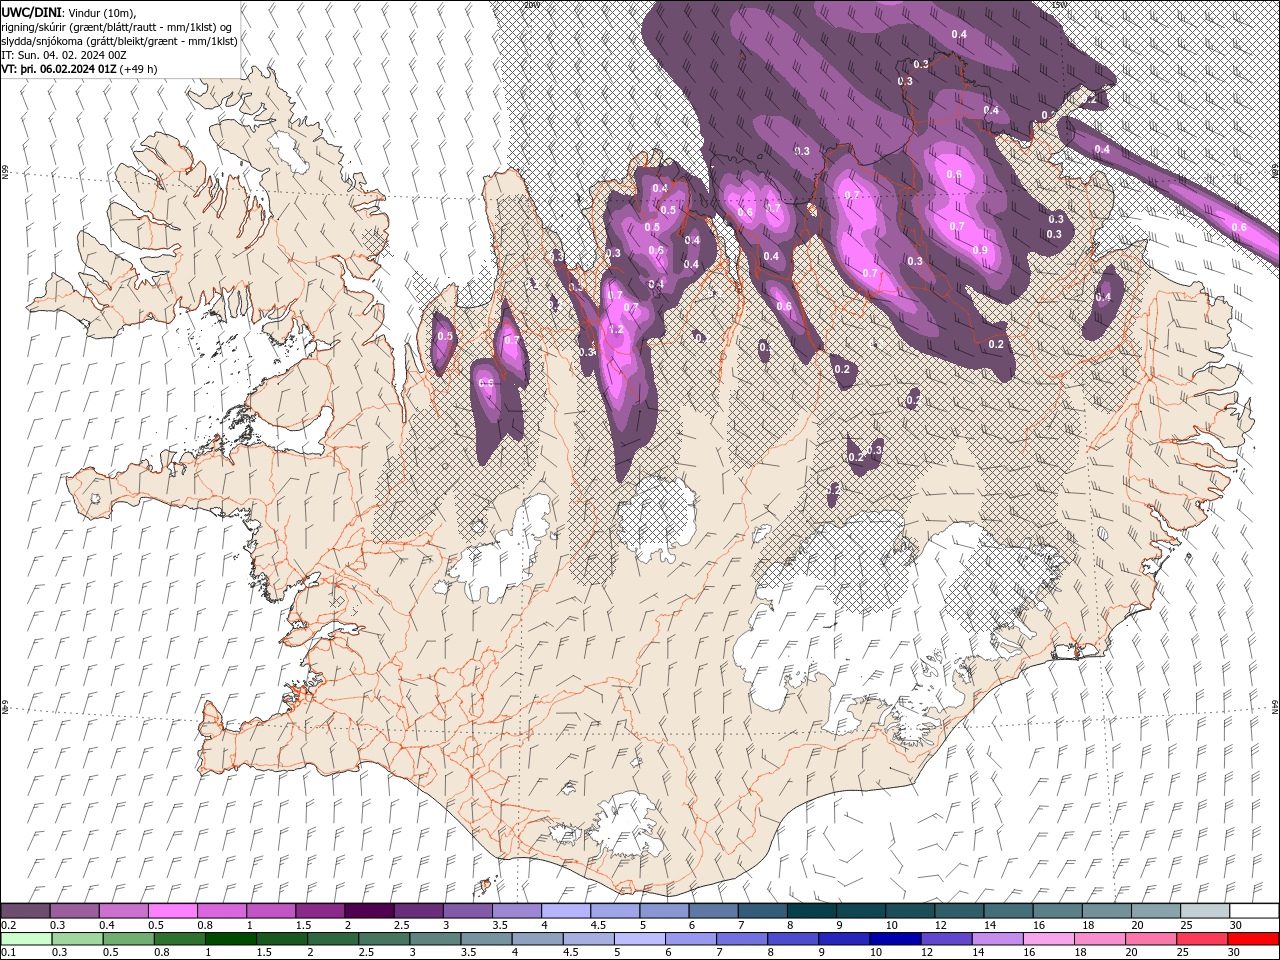Screen dimensions: 1280x960
Task: Click the pale lavender swatch labeled 4 in snow legend
Action: click(x=566, y=911)
